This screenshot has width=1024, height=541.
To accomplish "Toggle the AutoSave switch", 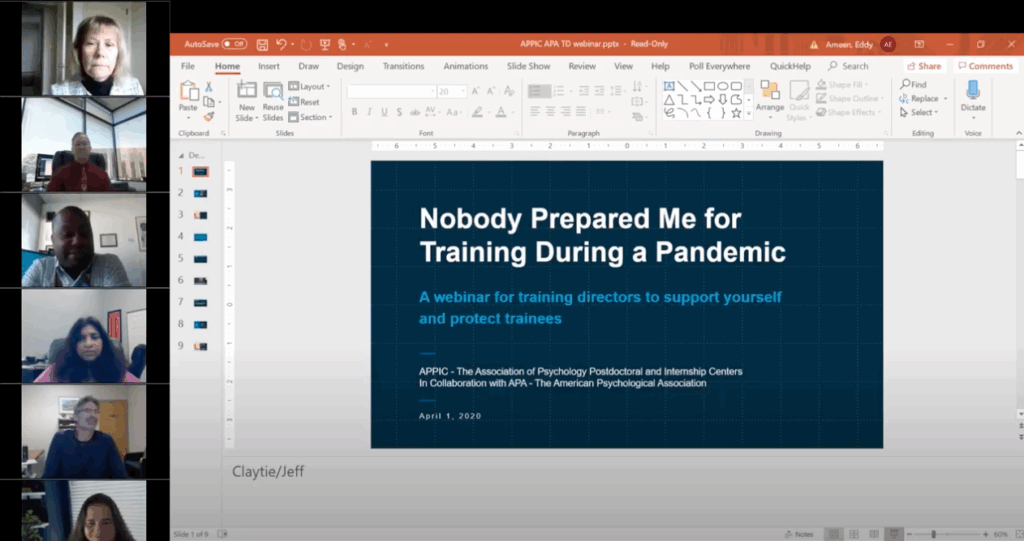I will coord(235,44).
